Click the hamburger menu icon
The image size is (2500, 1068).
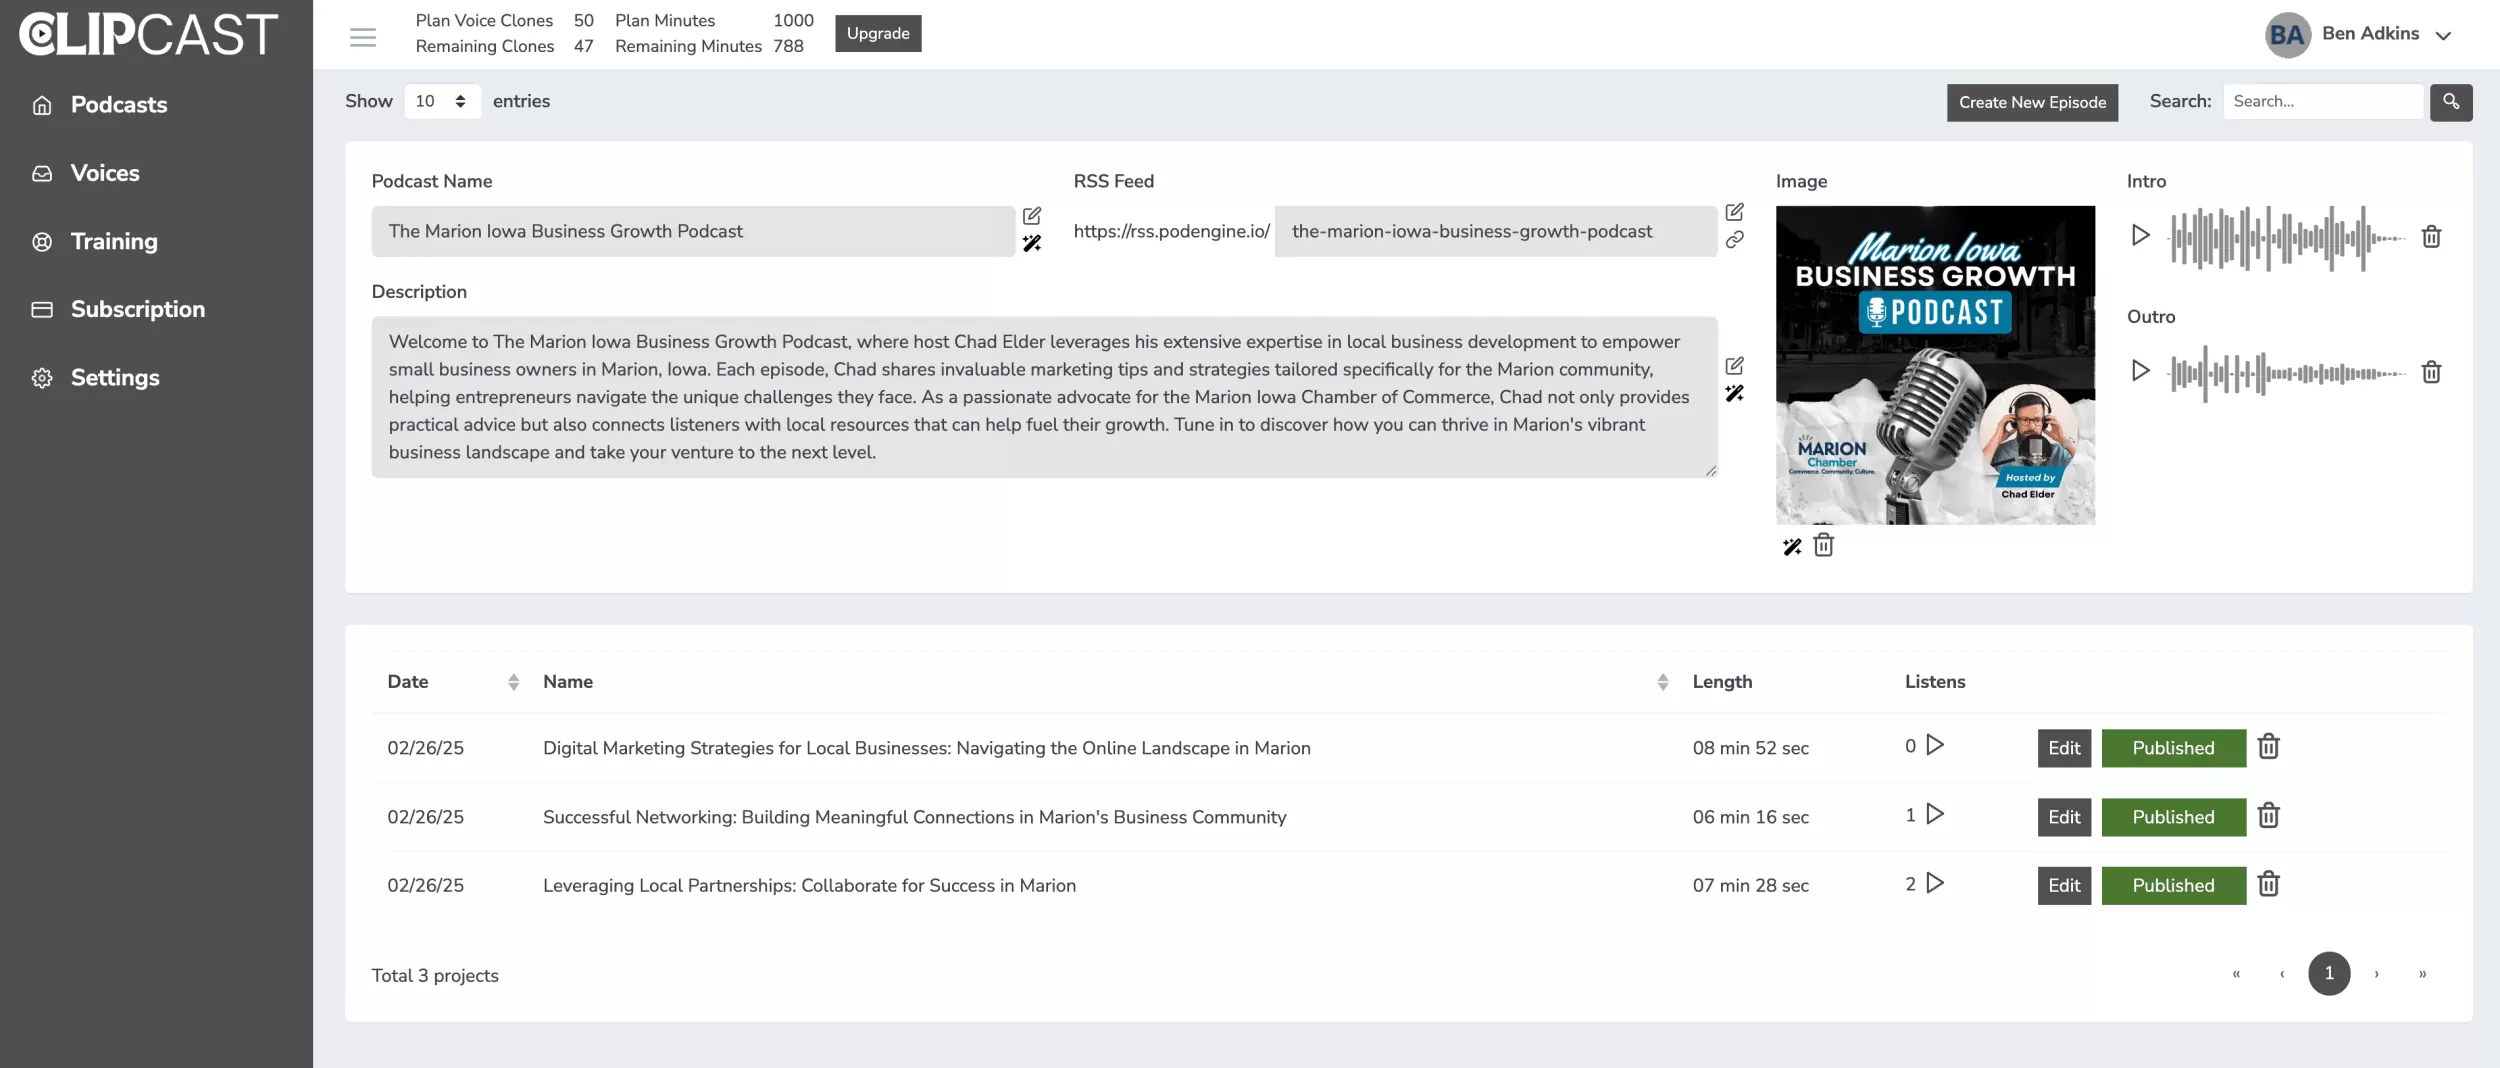pos(362,37)
